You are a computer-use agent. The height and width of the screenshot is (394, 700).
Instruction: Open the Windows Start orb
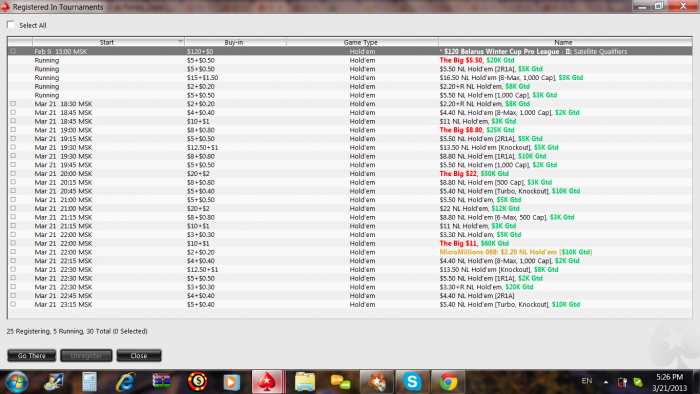(17, 382)
